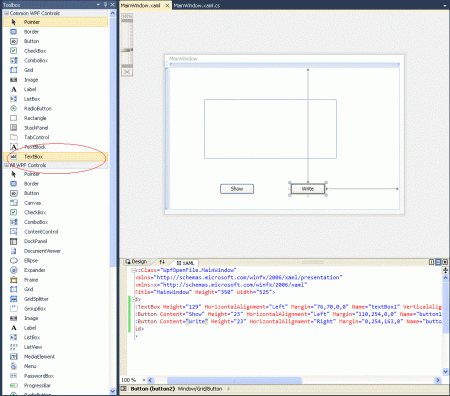The width and height of the screenshot is (450, 396).
Task: Select the StackPanel control icon
Action: tap(14, 128)
